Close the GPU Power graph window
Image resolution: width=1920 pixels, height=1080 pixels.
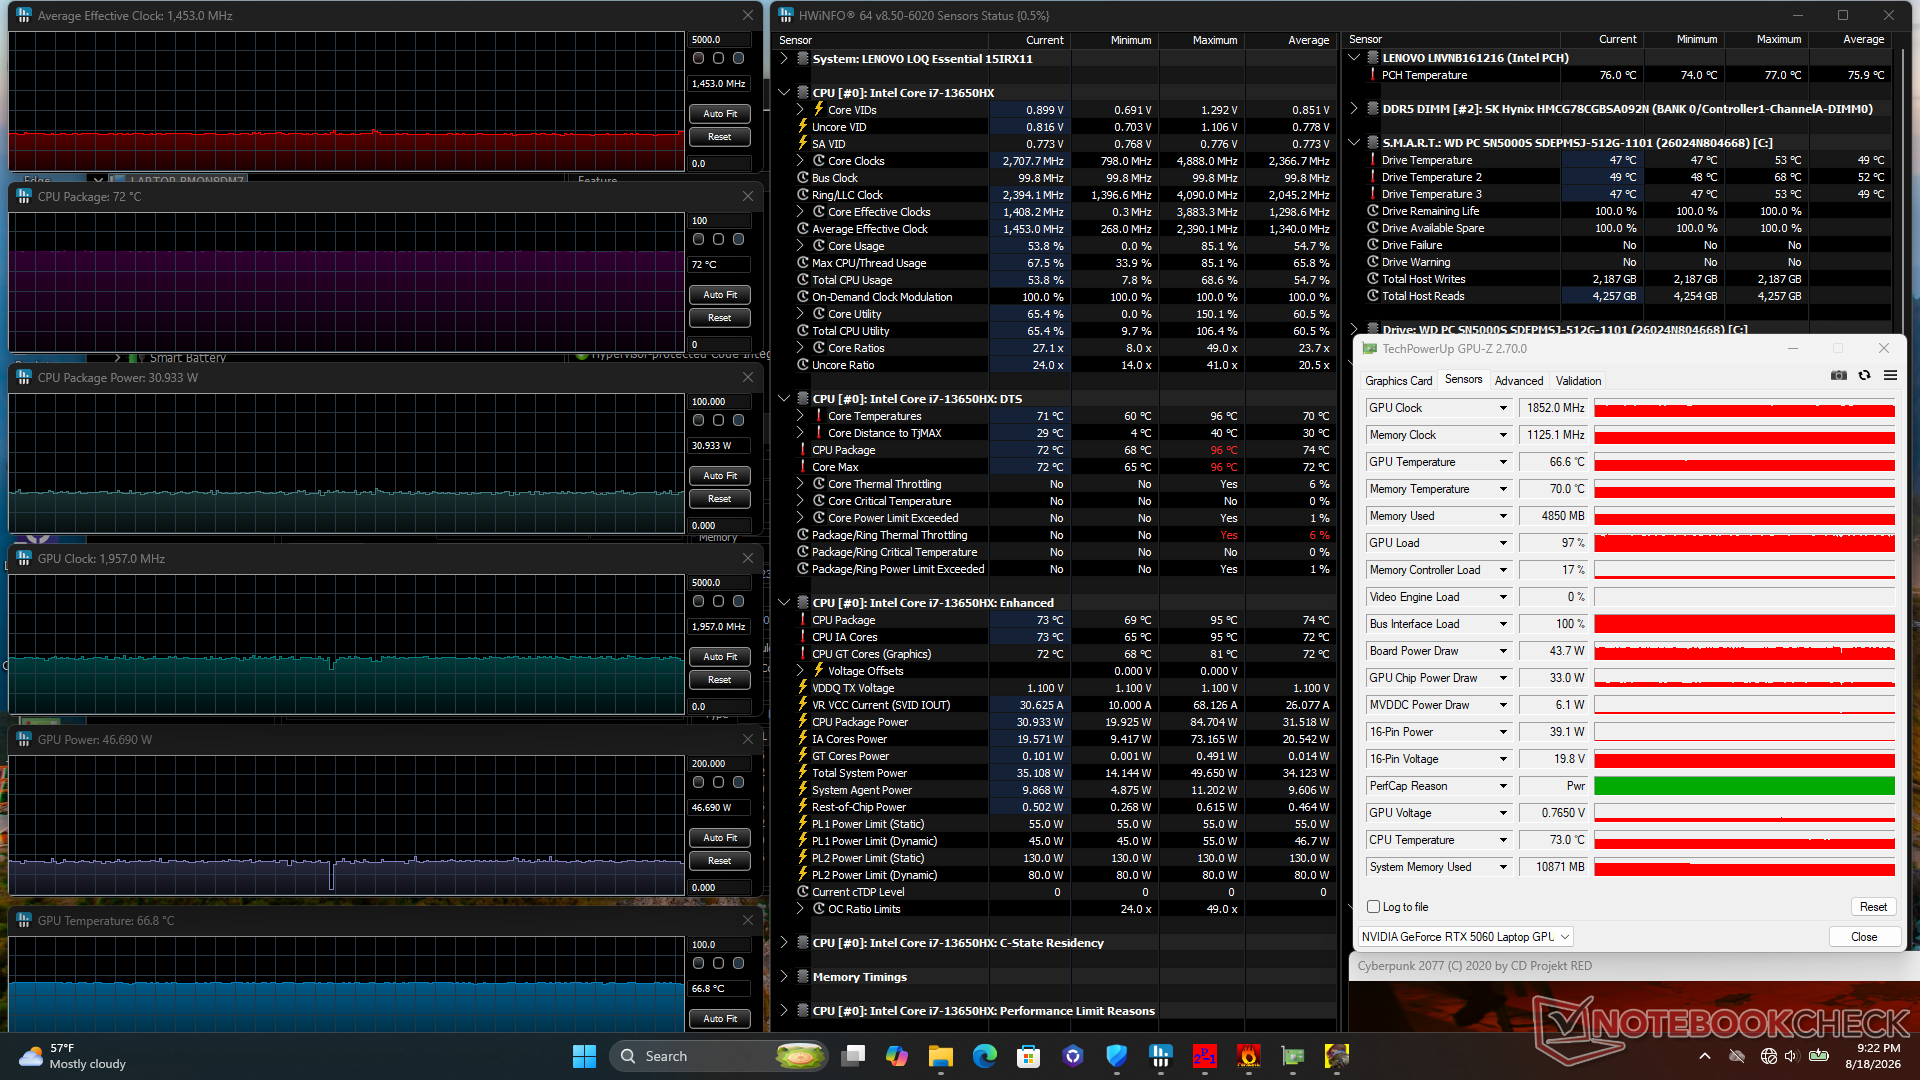(748, 740)
